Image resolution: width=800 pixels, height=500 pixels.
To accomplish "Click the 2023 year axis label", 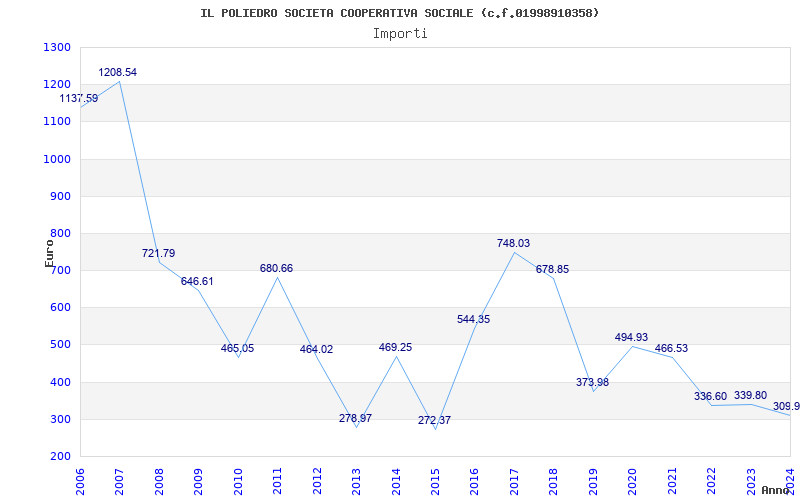I will pos(751,481).
